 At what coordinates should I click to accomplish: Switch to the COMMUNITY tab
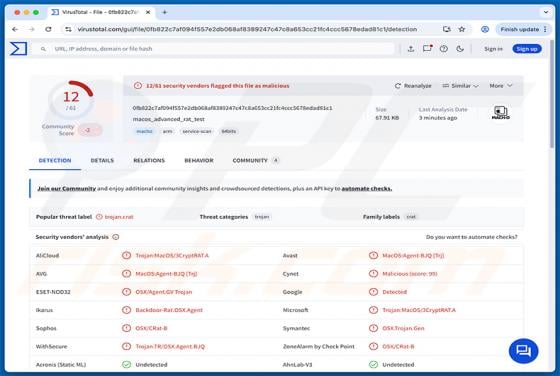tap(255, 160)
